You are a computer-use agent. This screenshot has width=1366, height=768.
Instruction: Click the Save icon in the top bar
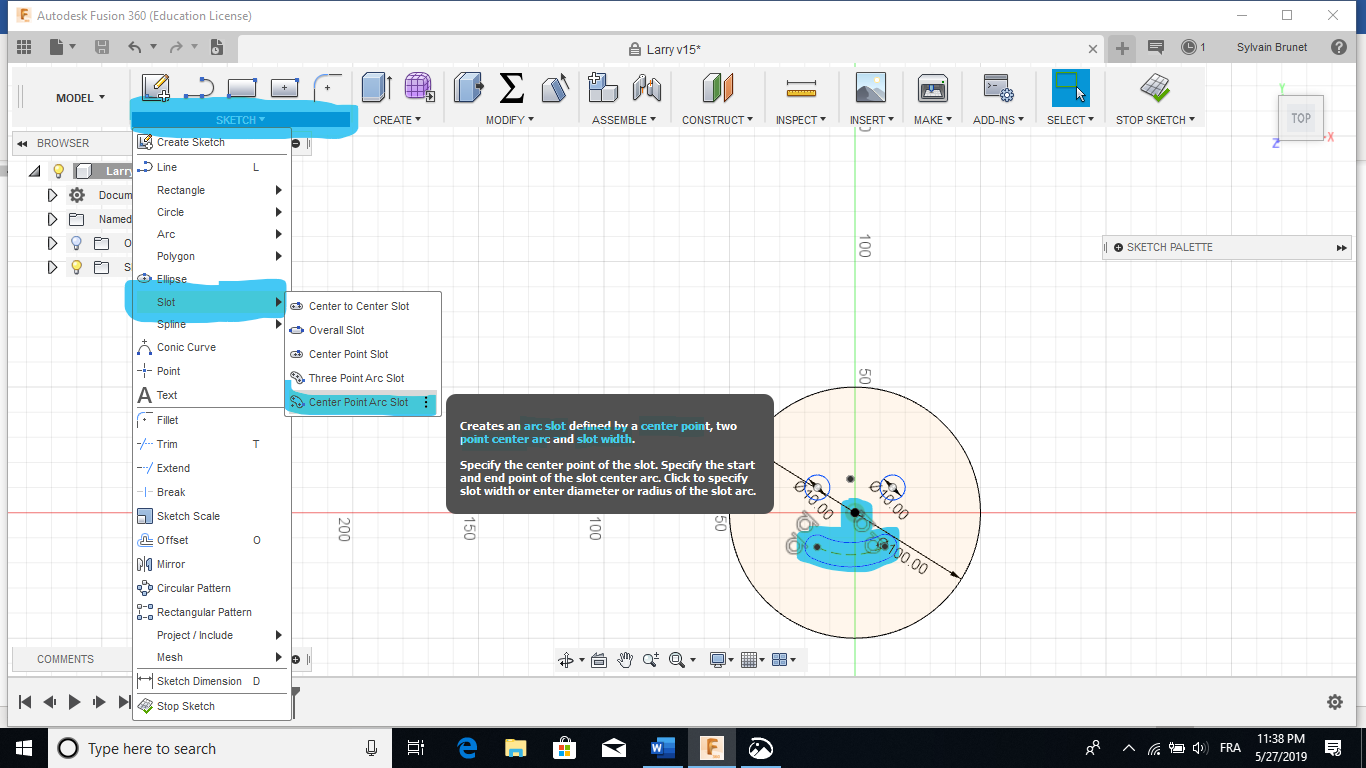pyautogui.click(x=101, y=47)
